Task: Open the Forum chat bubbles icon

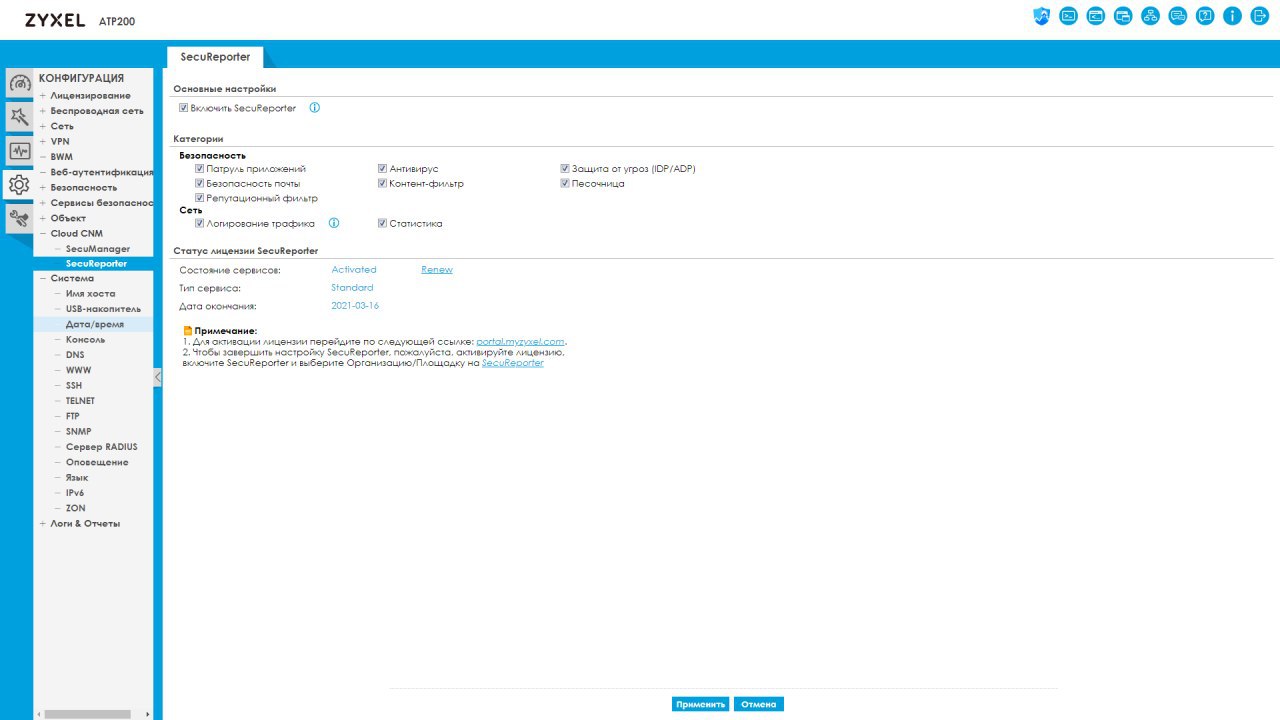Action: point(1178,16)
